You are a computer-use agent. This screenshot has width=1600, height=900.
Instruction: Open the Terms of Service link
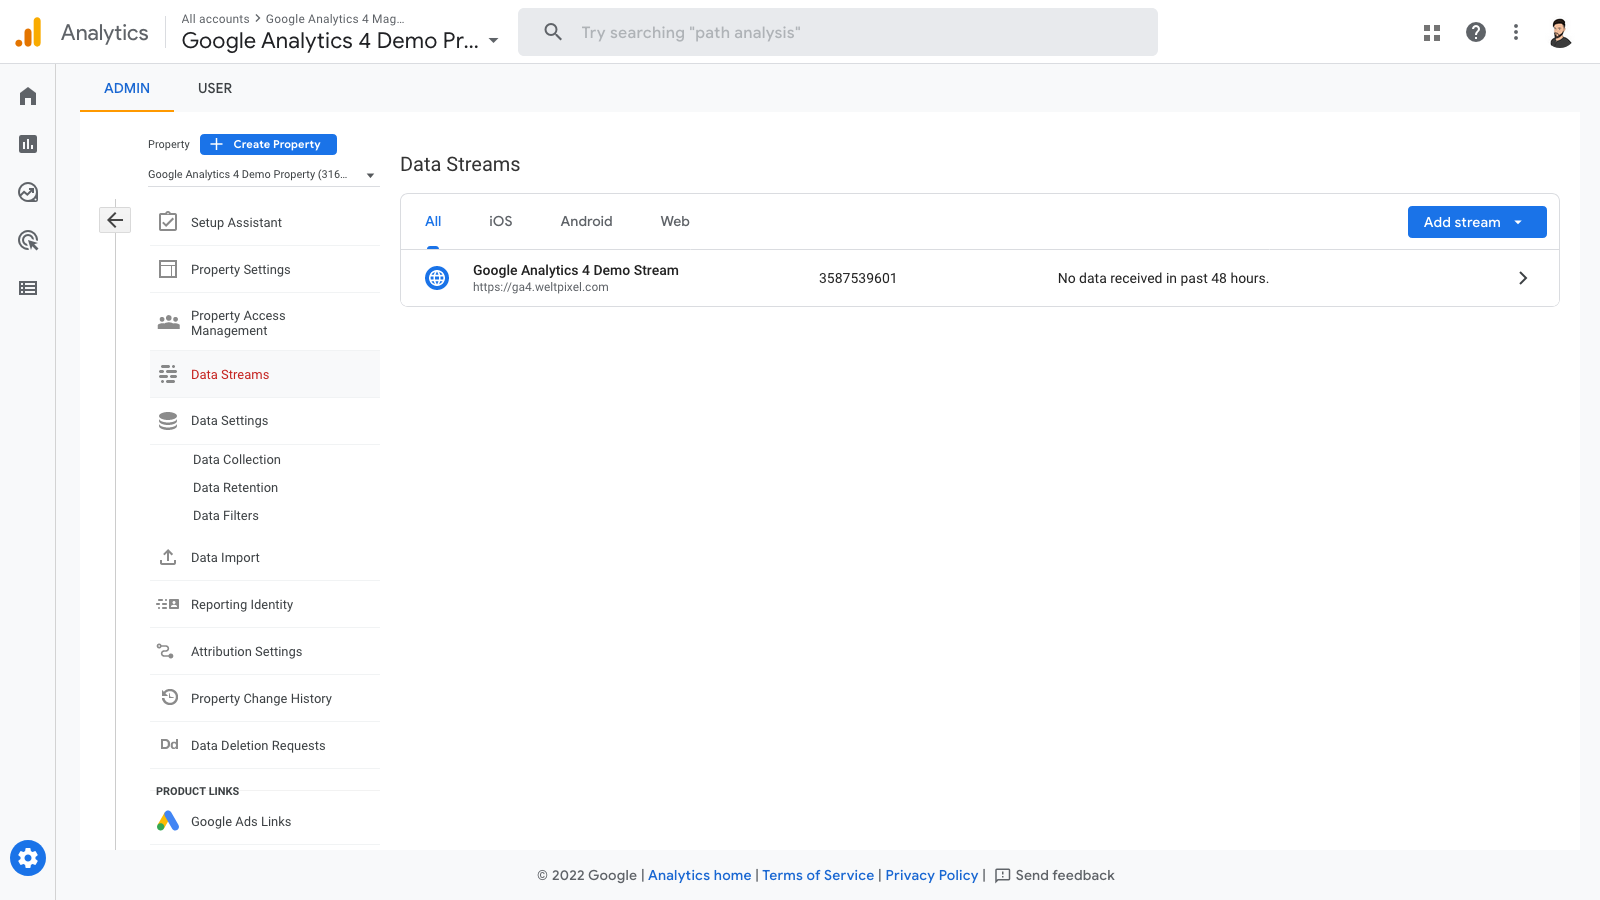point(818,875)
